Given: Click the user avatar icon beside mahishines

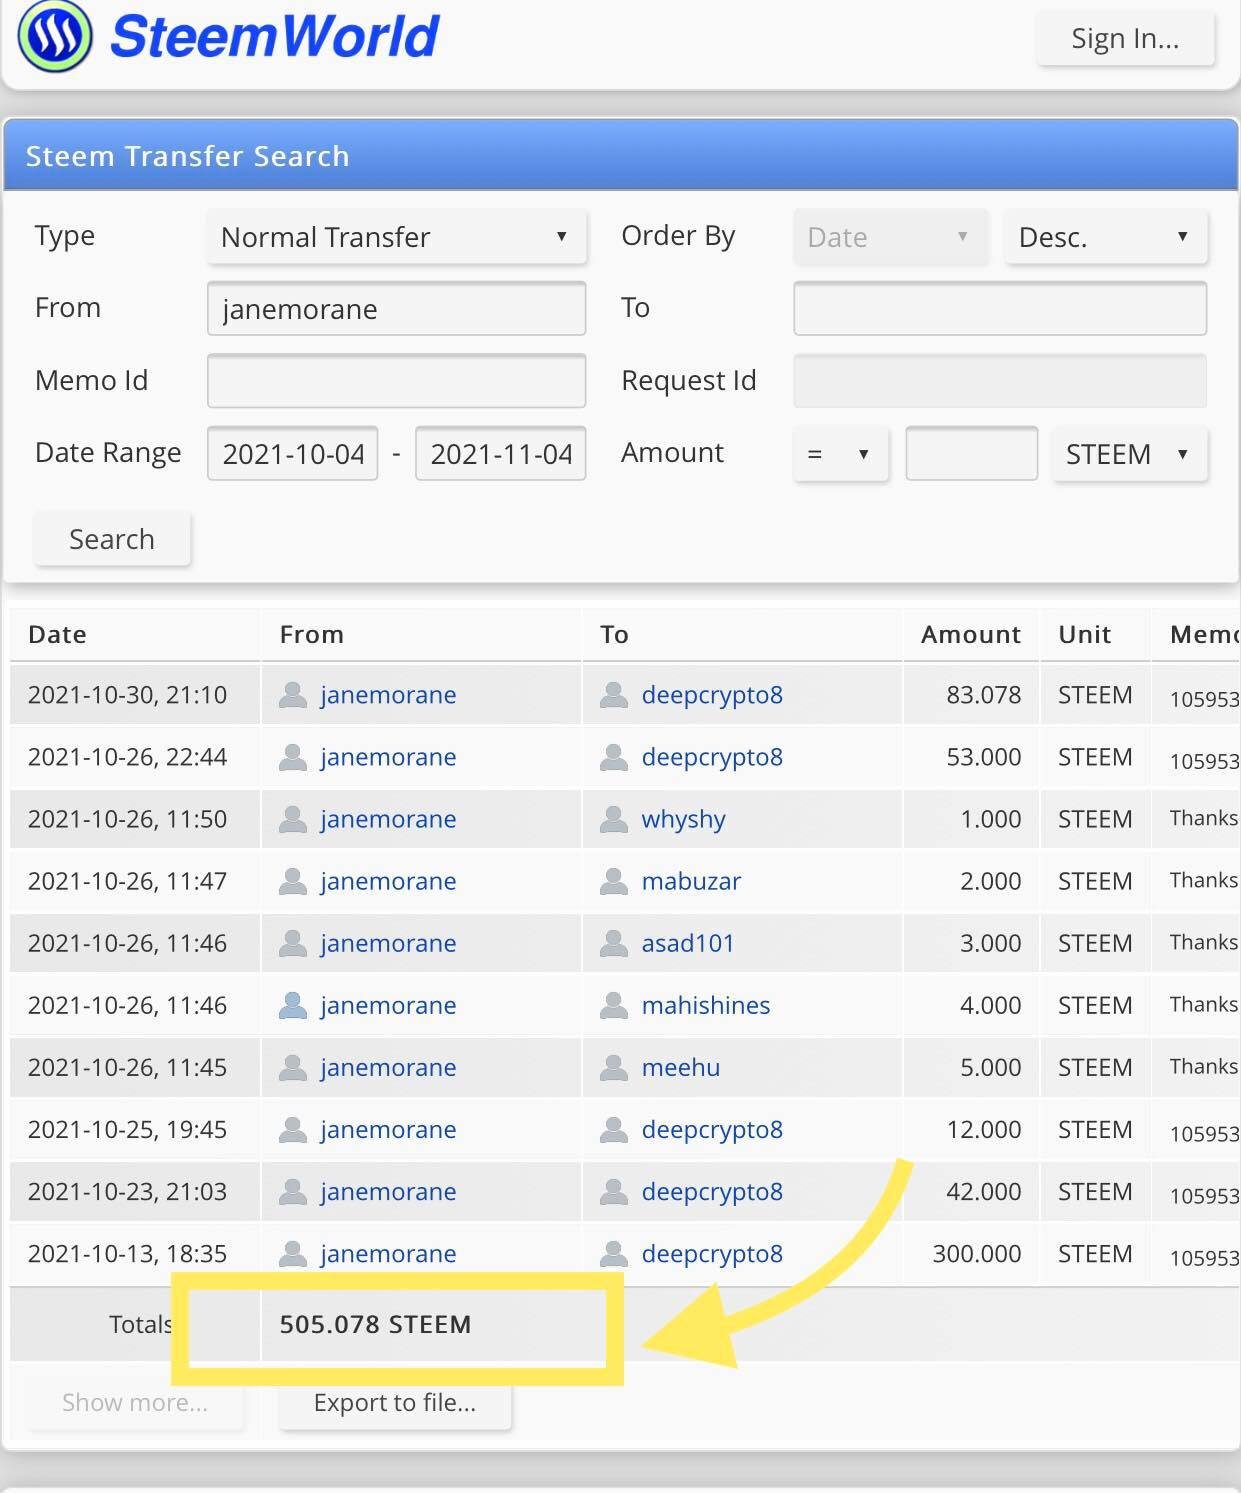Looking at the screenshot, I should click(x=613, y=1005).
